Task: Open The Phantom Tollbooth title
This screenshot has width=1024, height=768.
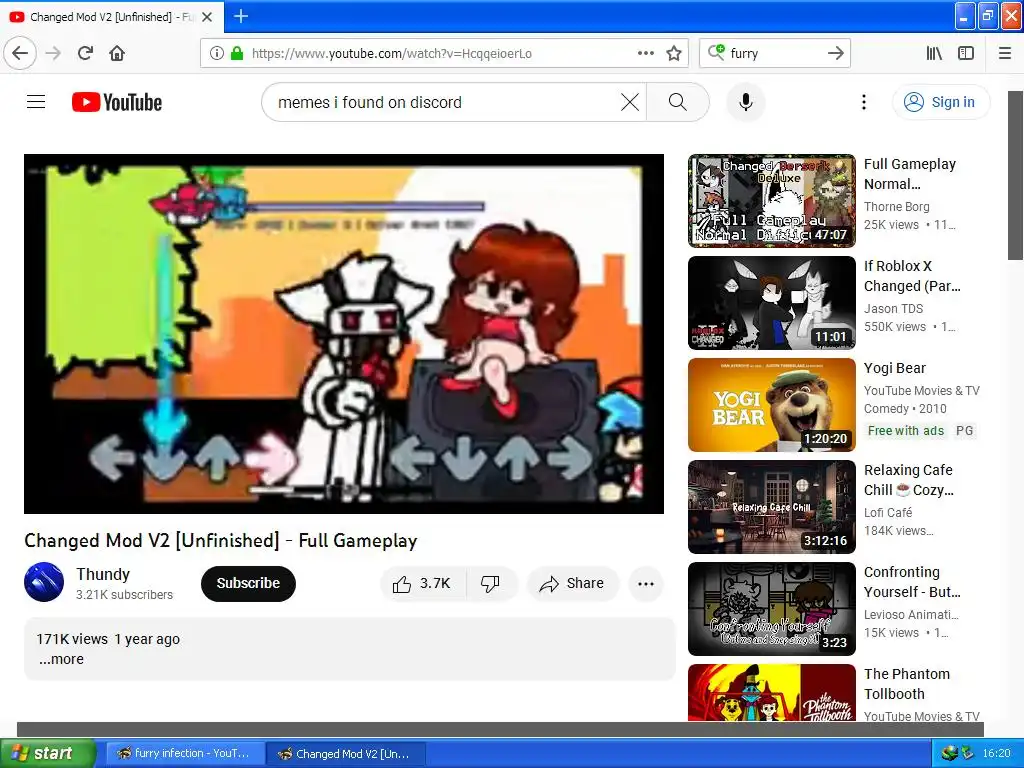Action: pos(906,684)
